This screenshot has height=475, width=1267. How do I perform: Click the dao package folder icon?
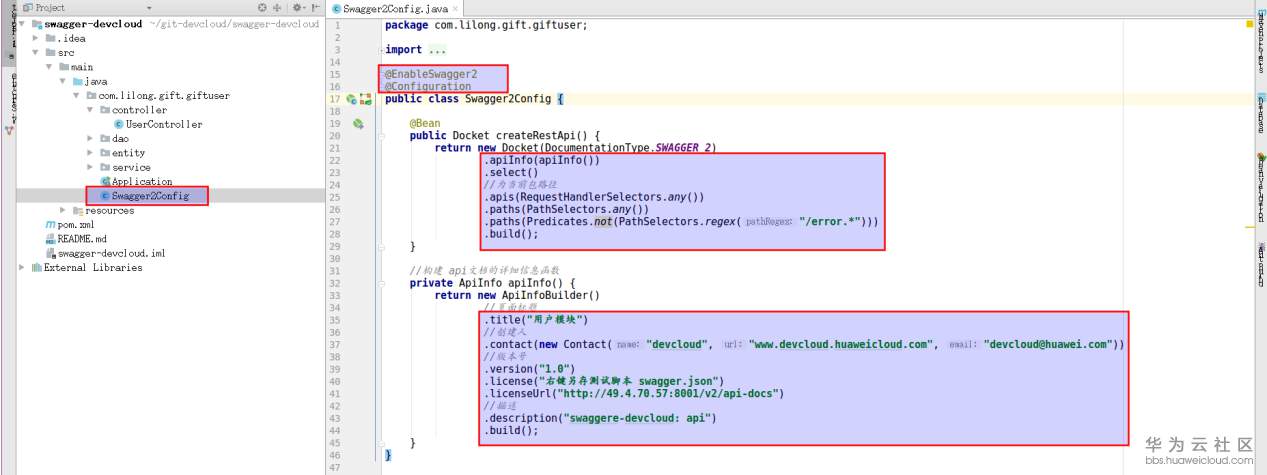pyautogui.click(x=104, y=139)
